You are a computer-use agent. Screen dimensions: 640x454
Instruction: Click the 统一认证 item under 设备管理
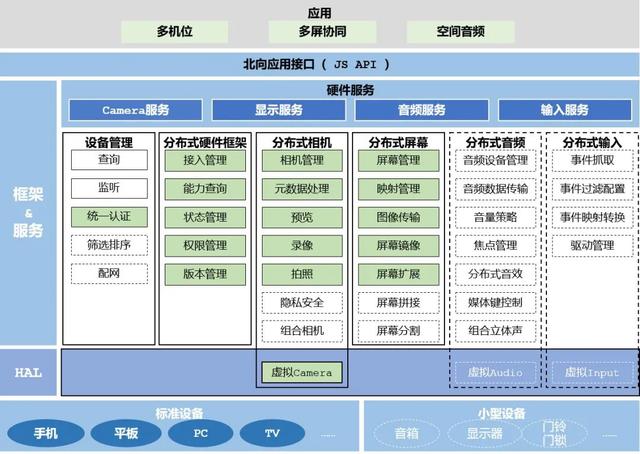pos(109,217)
